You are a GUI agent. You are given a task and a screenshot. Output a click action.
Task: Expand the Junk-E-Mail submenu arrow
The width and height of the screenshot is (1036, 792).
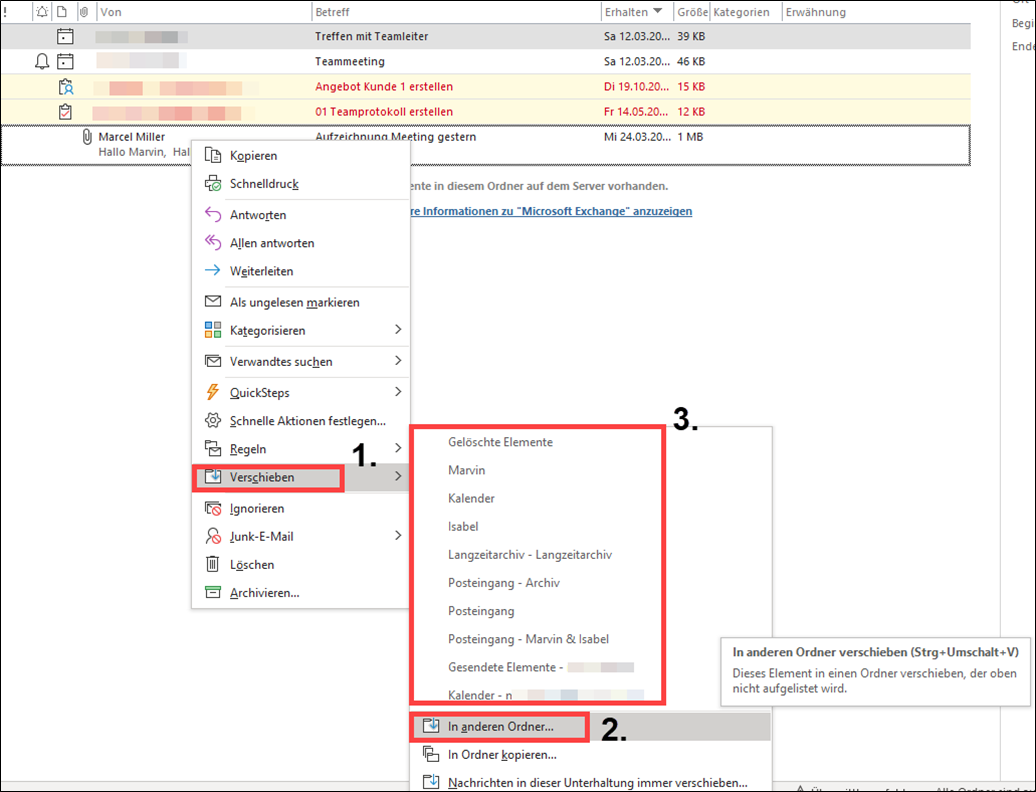(398, 535)
